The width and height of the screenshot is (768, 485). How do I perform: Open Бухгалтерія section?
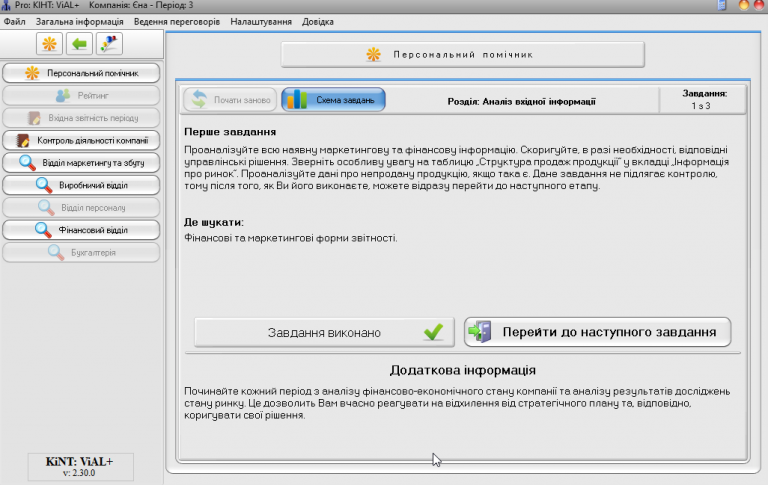click(x=81, y=252)
